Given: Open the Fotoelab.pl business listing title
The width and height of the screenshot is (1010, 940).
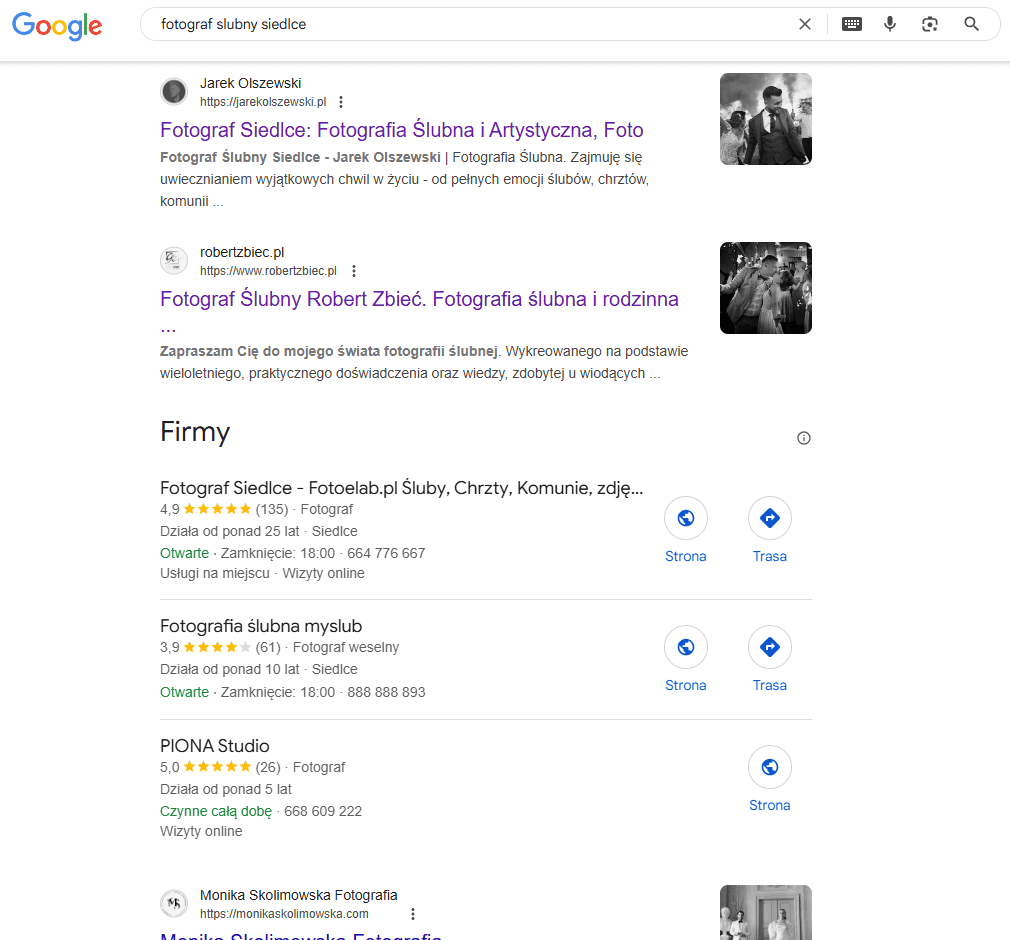Looking at the screenshot, I should (401, 488).
